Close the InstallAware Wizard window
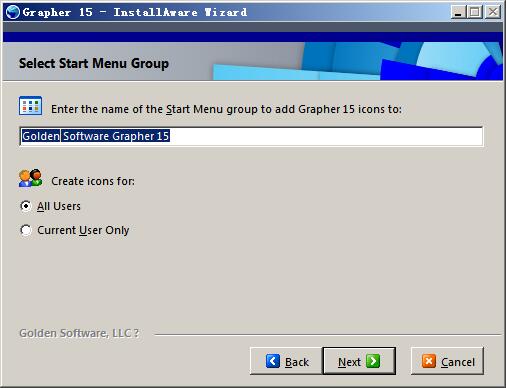This screenshot has height=388, width=506. (x=493, y=12)
